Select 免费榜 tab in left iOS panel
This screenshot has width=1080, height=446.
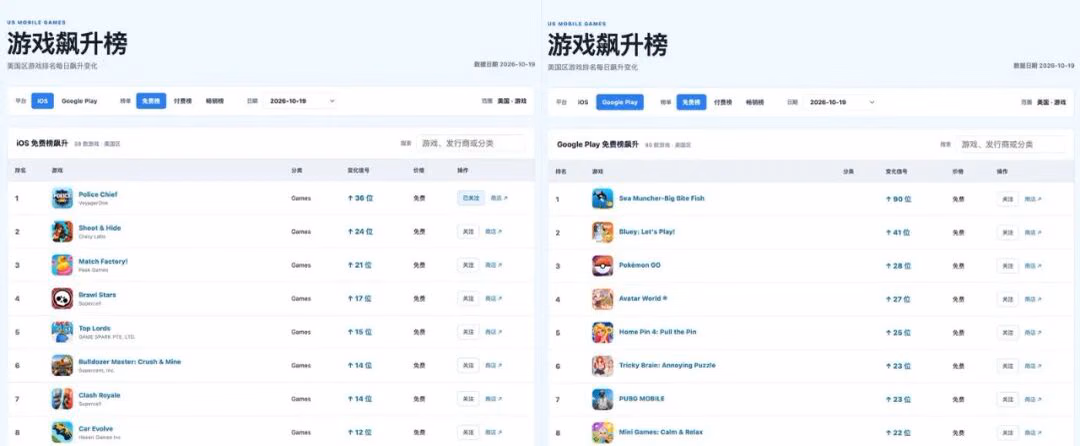click(151, 101)
